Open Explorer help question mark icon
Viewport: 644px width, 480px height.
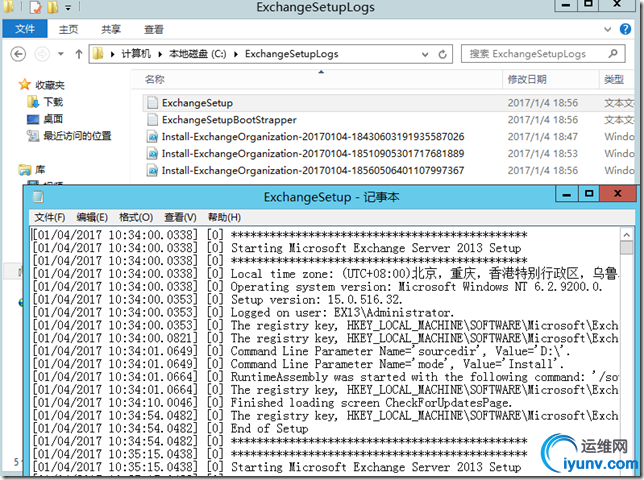point(625,29)
